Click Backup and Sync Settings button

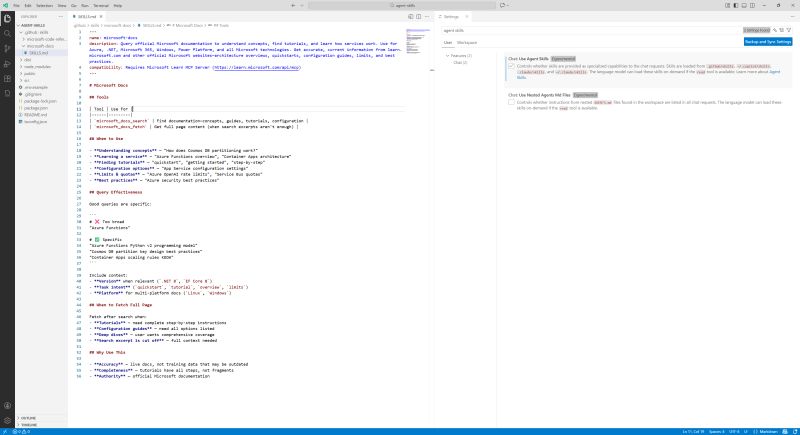pyautogui.click(x=768, y=42)
